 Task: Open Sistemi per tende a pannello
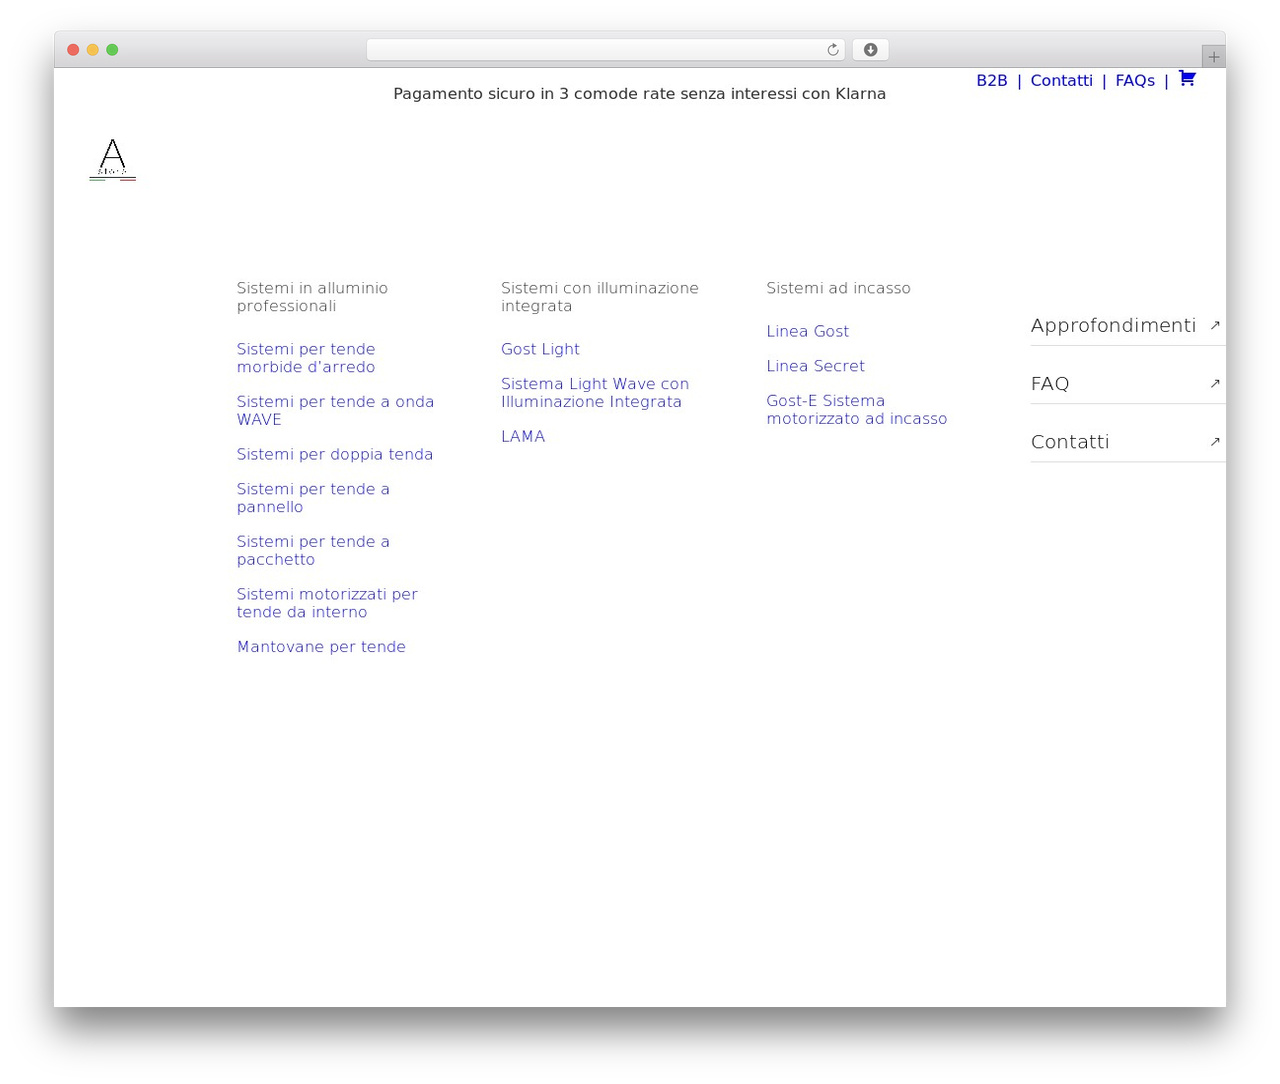click(313, 498)
